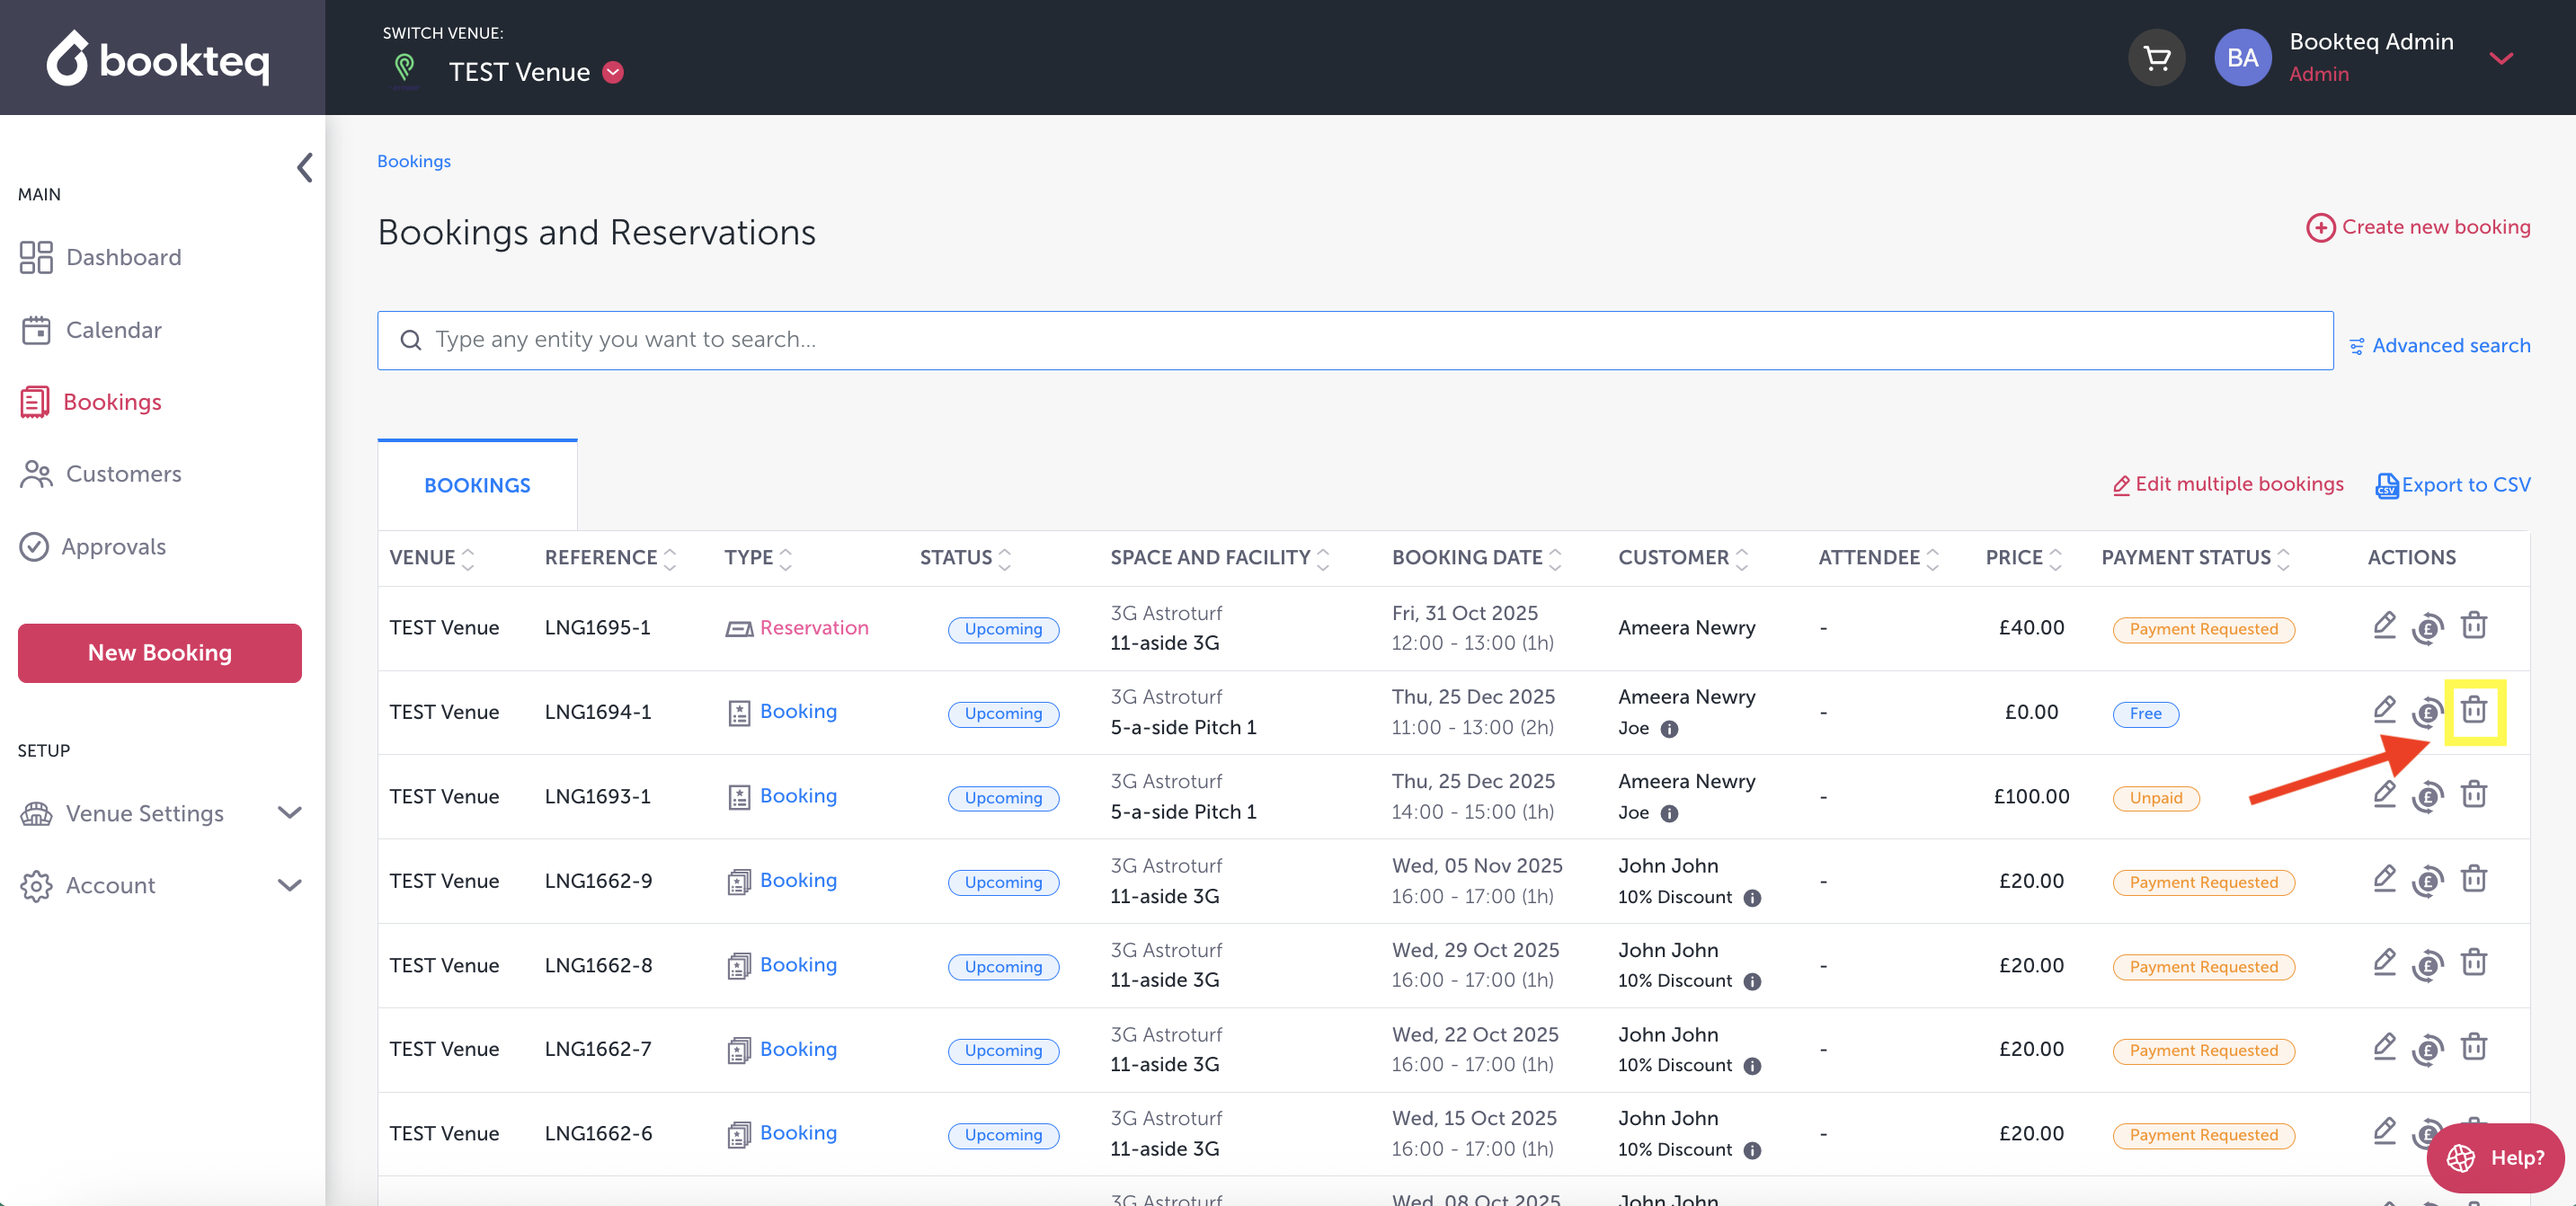Open the Switch Venue dropdown
This screenshot has width=2576, height=1206.
pos(613,72)
